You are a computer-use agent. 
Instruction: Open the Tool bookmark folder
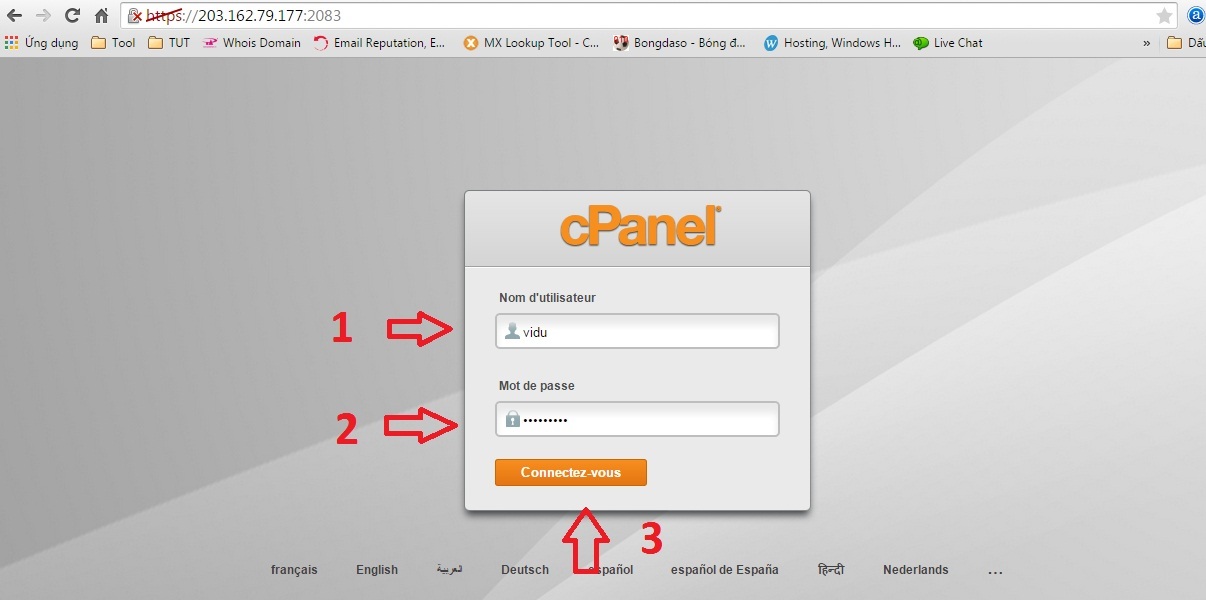click(113, 43)
